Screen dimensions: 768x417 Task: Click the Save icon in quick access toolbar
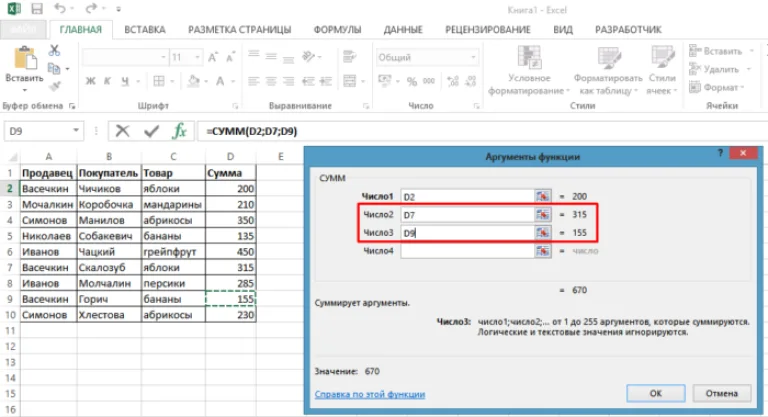[36, 9]
